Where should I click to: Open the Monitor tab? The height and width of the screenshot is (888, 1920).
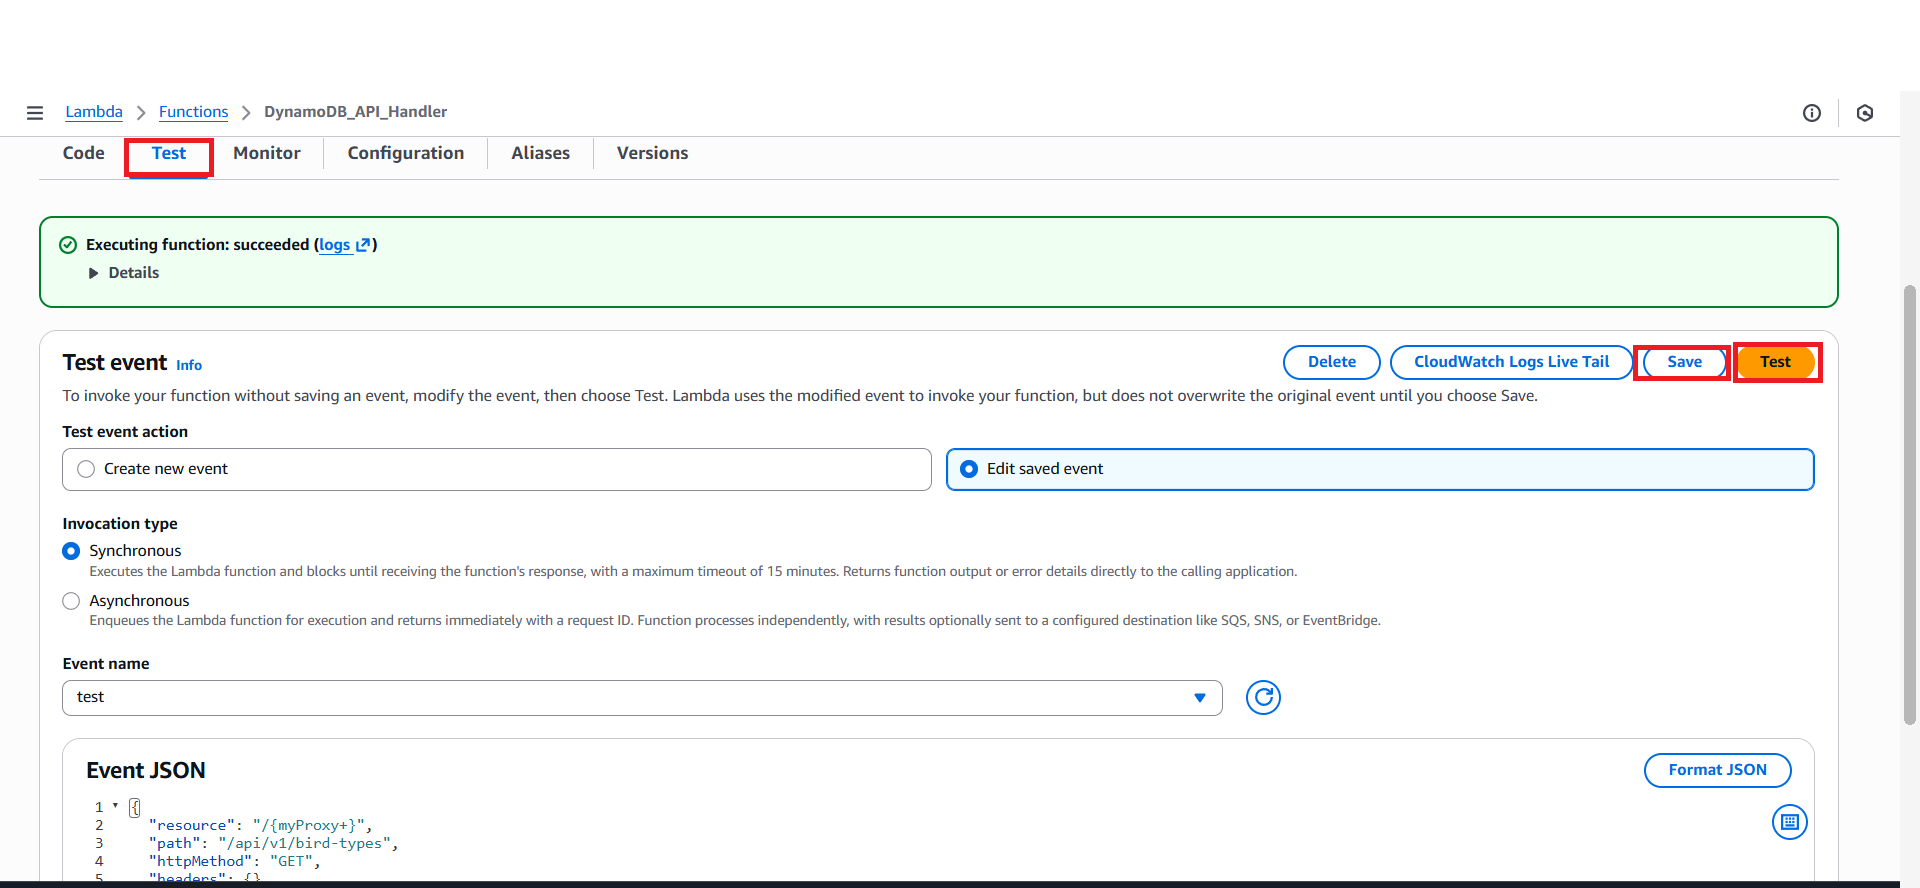pyautogui.click(x=266, y=153)
